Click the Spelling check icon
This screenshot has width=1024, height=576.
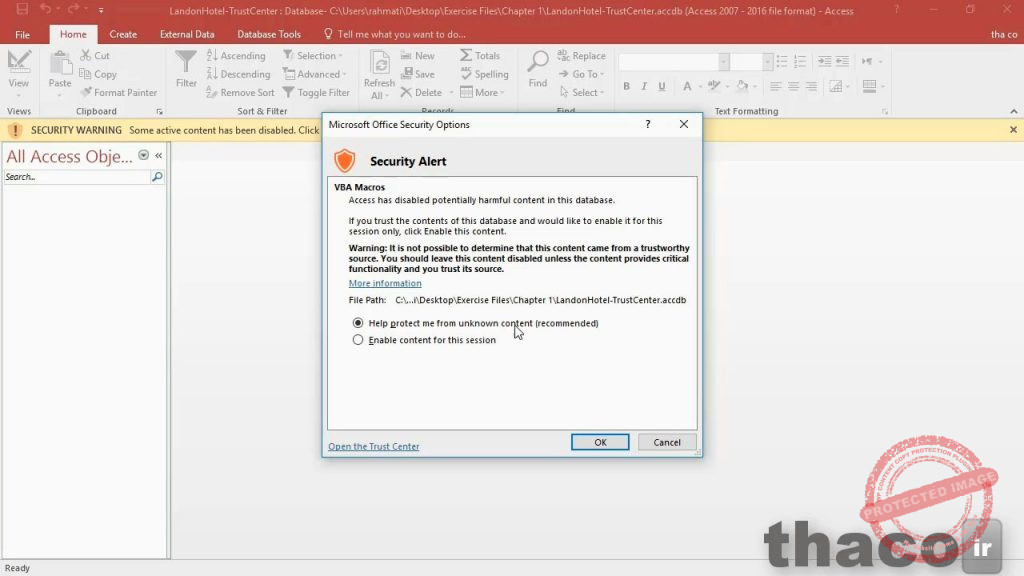[466, 74]
